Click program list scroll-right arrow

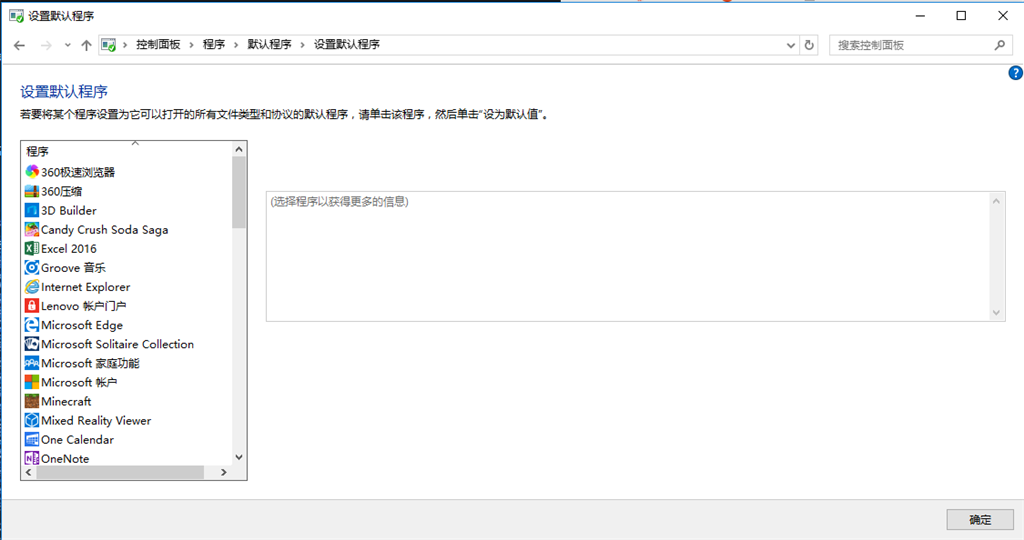[224, 472]
